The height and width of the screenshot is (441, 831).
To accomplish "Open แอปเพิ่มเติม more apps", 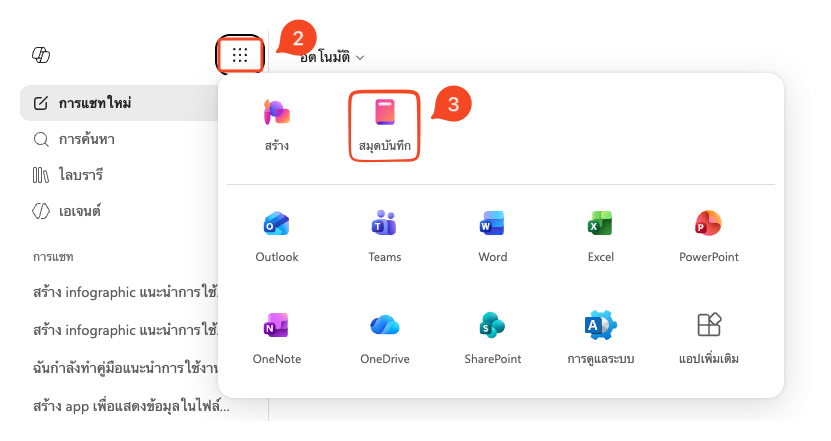I will point(709,338).
